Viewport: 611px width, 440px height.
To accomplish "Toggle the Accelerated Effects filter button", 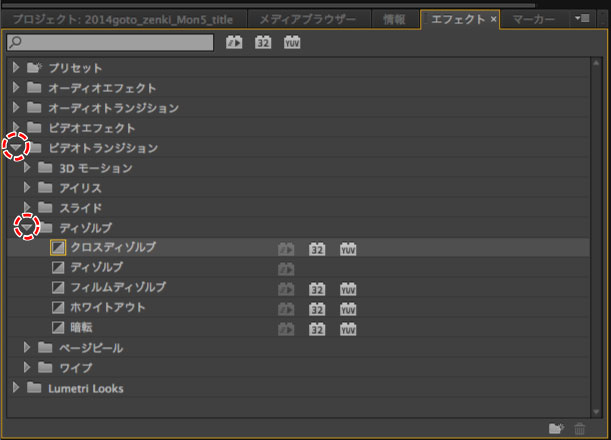I will pyautogui.click(x=234, y=42).
